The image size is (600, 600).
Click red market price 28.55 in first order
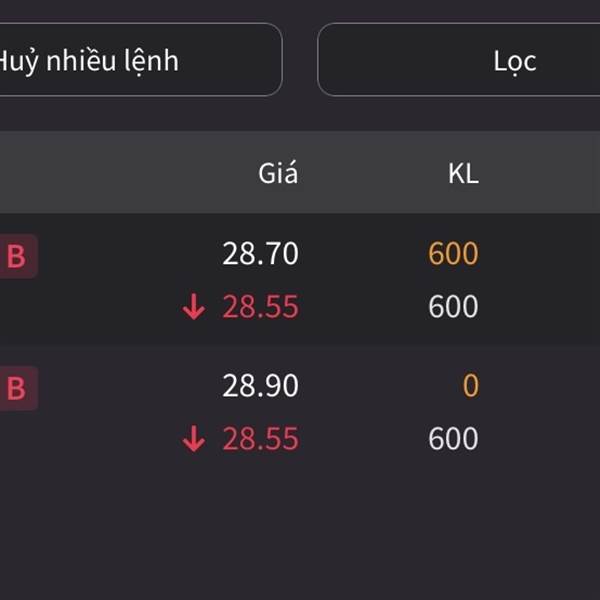260,307
